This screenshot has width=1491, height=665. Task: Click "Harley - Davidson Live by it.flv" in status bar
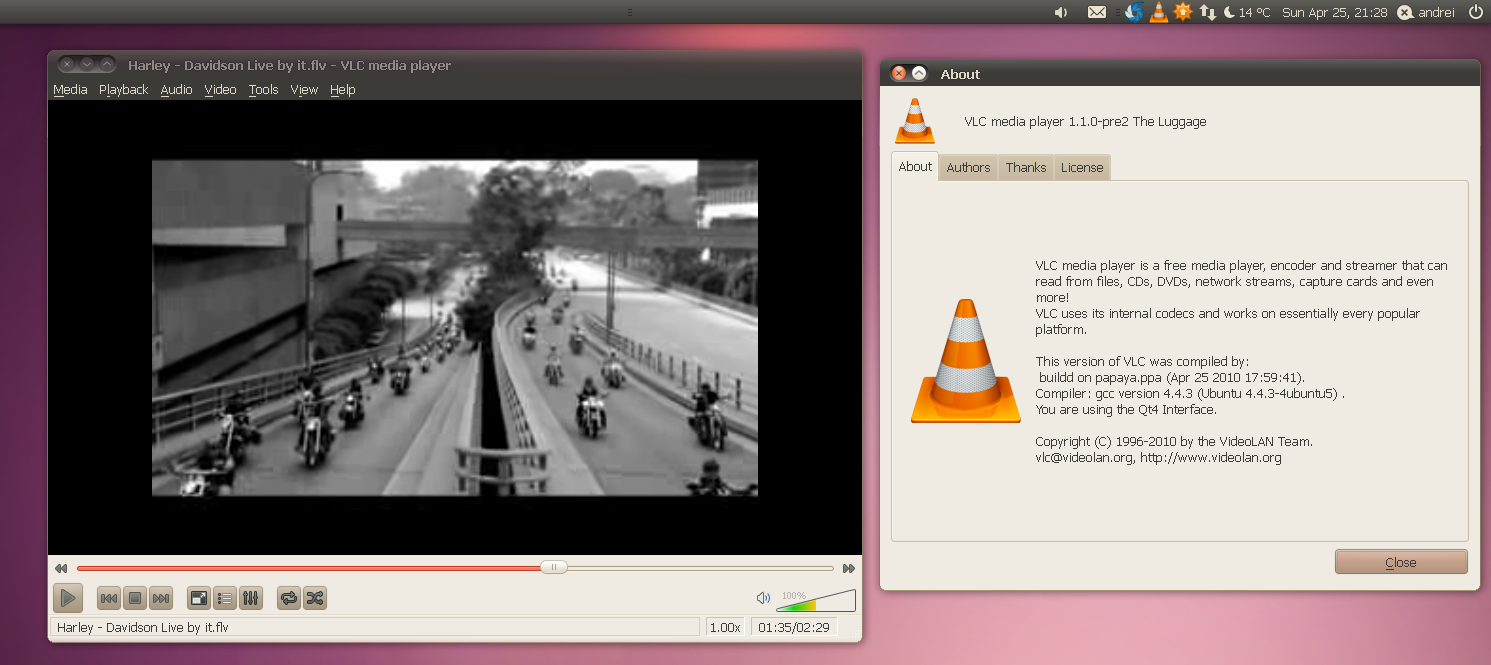pos(142,627)
